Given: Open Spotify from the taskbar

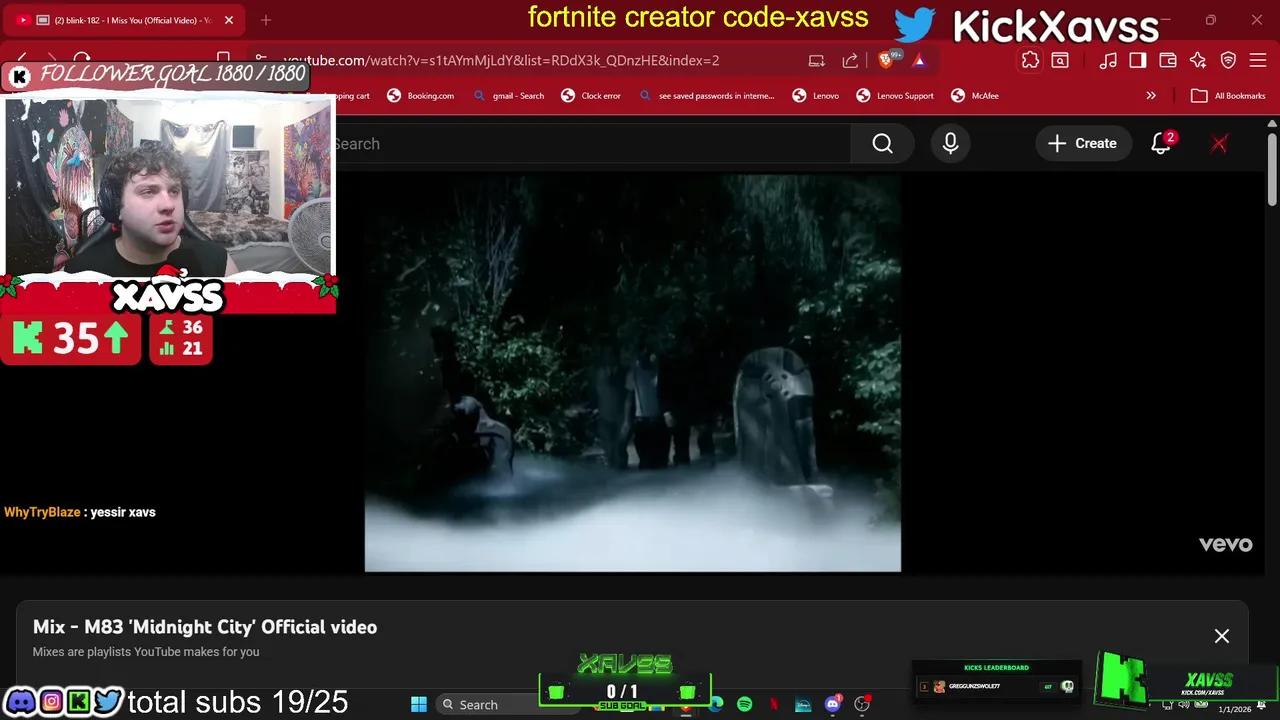Looking at the screenshot, I should point(745,705).
